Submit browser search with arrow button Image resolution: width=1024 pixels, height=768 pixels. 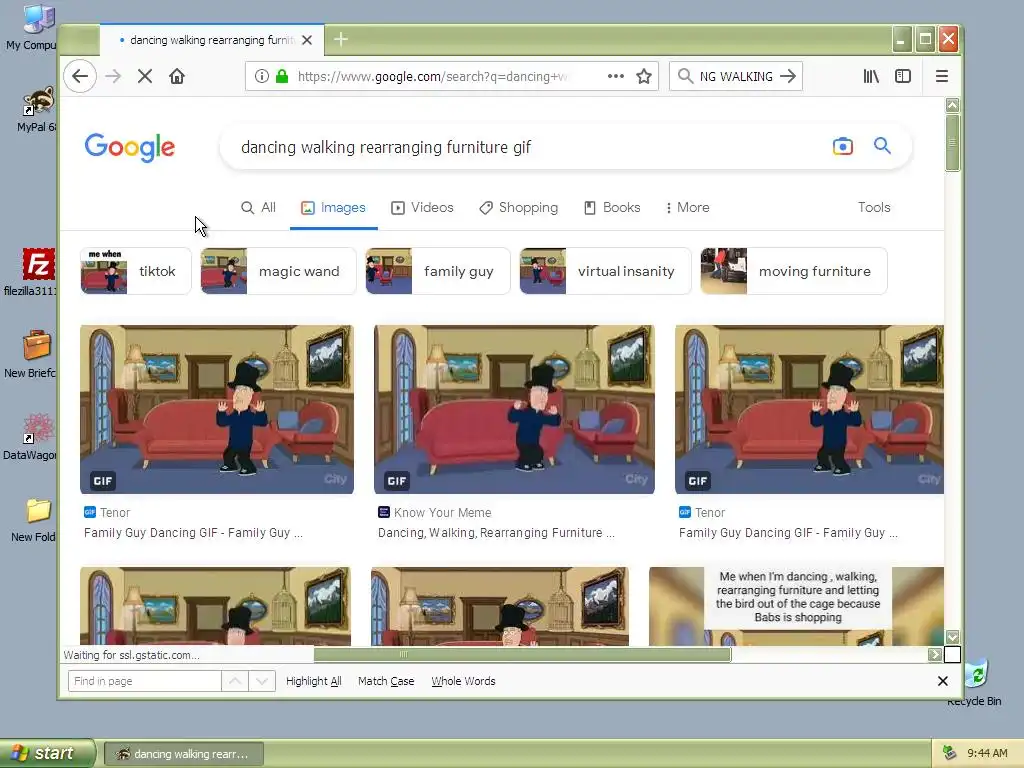click(788, 76)
